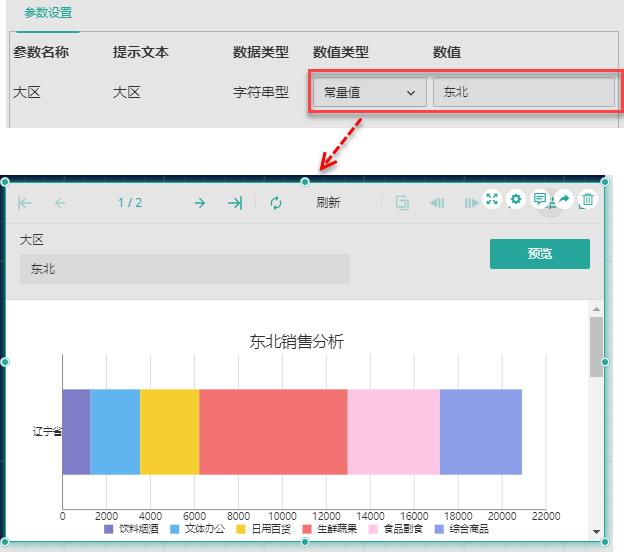Open the 常量值 value type dropdown
This screenshot has height=552, width=624.
coord(370,92)
